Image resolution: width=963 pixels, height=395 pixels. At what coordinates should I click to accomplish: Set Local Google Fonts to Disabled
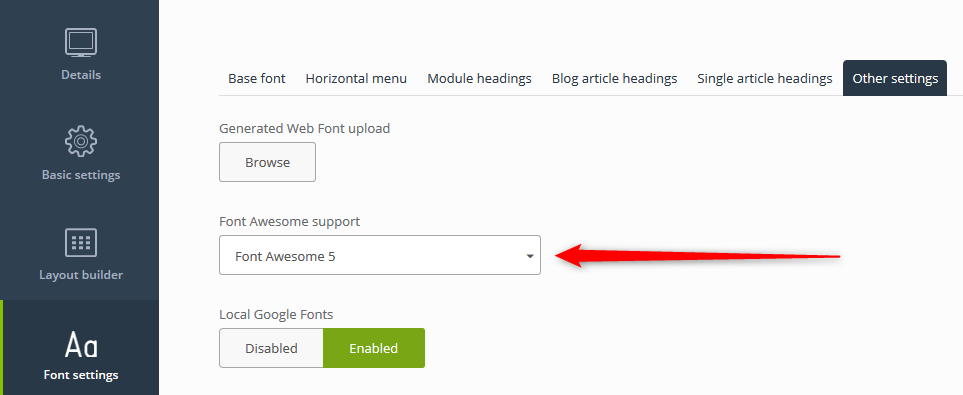(271, 348)
